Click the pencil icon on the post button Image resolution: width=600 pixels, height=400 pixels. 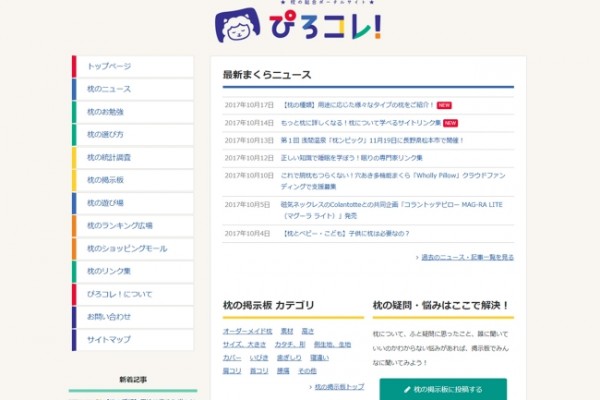tap(407, 390)
